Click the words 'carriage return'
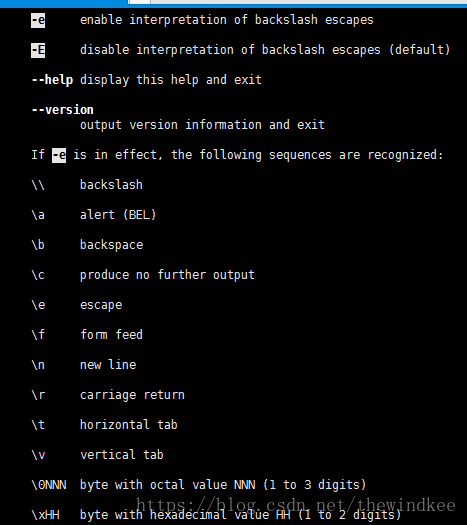The height and width of the screenshot is (525, 467). pos(132,395)
